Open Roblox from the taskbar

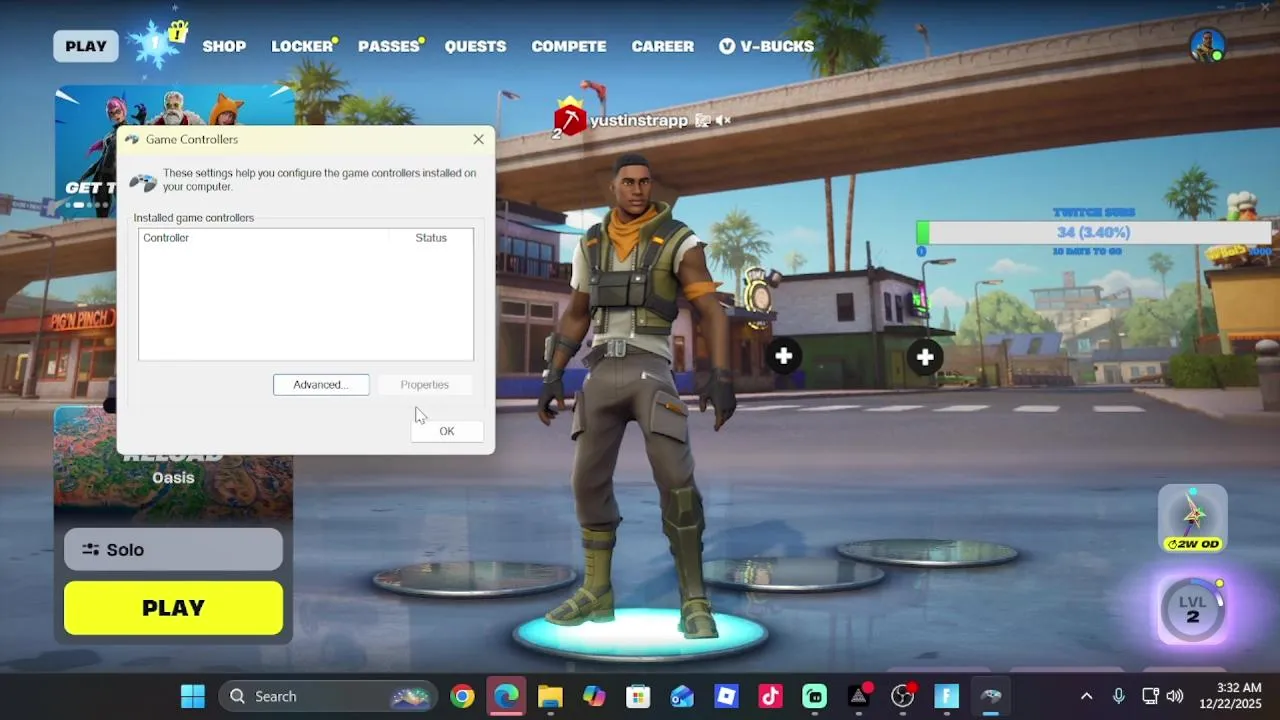726,696
